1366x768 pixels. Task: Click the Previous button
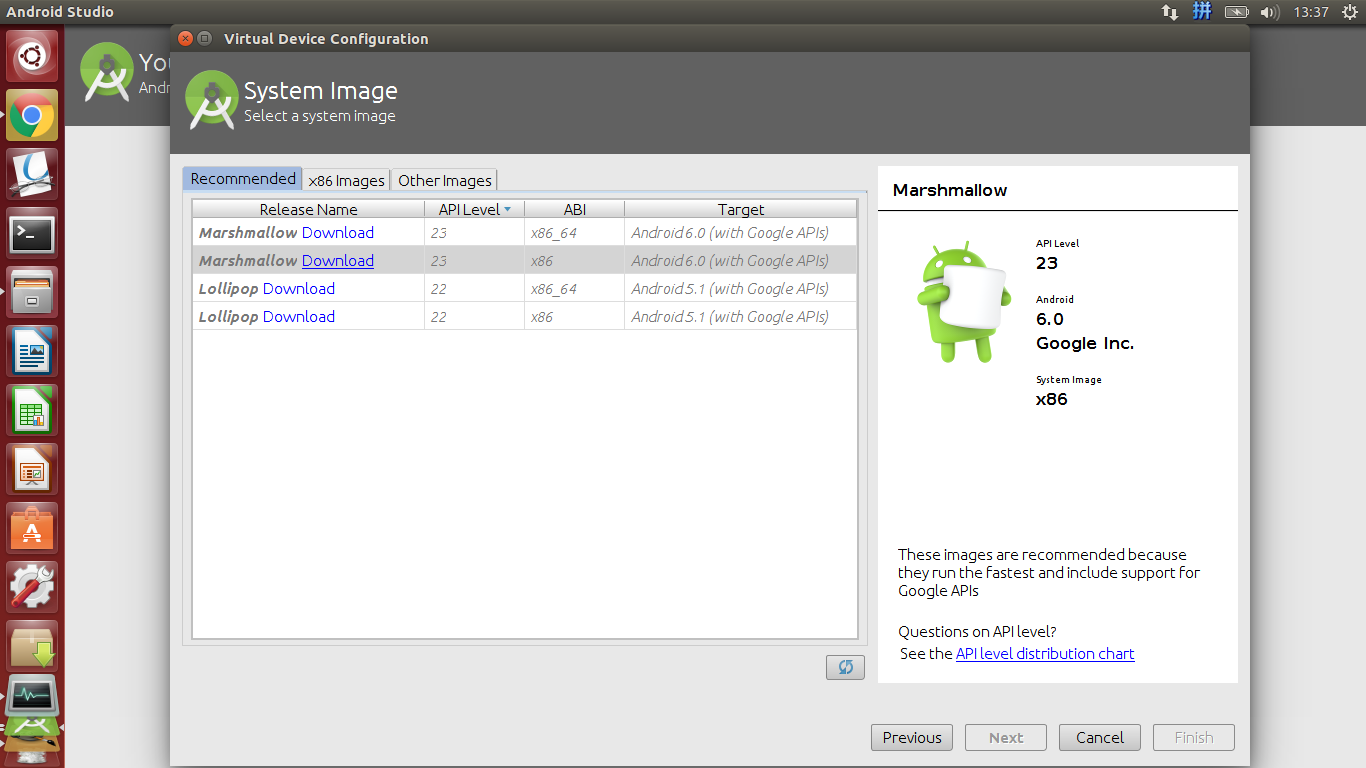(912, 738)
